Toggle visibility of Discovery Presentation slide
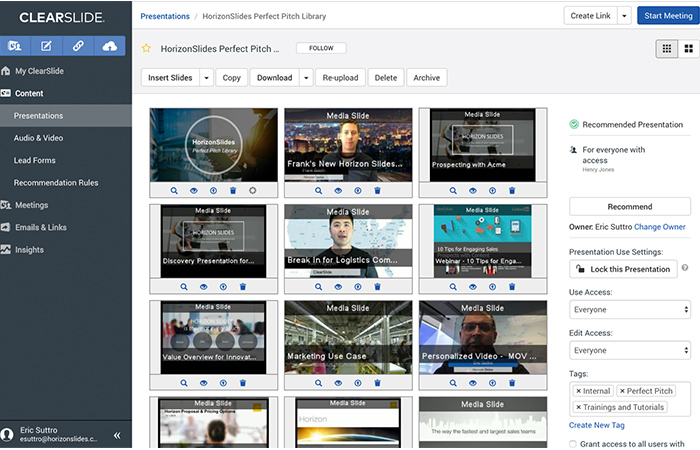The image size is (700, 450). click(204, 287)
